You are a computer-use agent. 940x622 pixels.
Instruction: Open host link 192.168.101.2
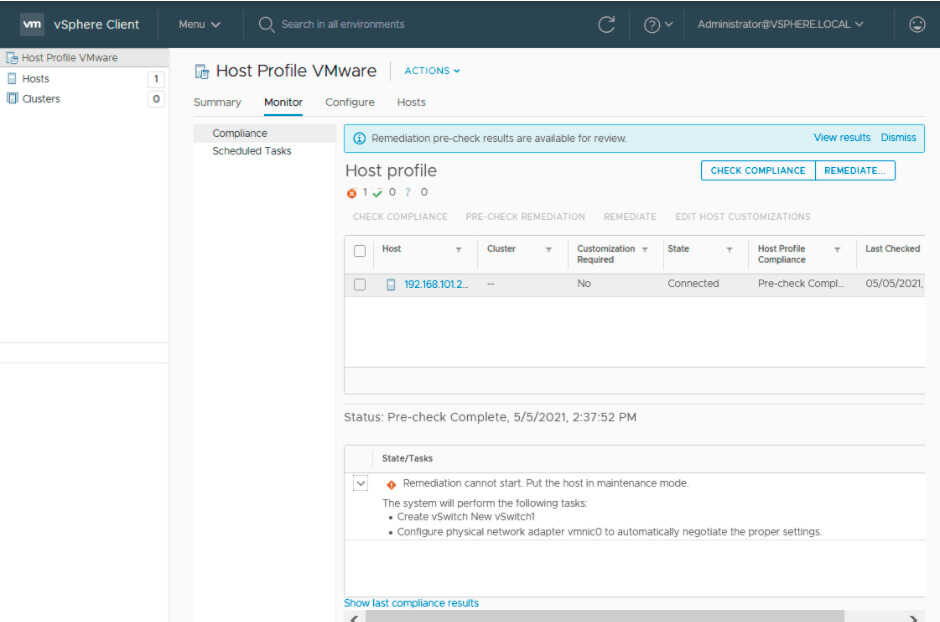point(436,285)
